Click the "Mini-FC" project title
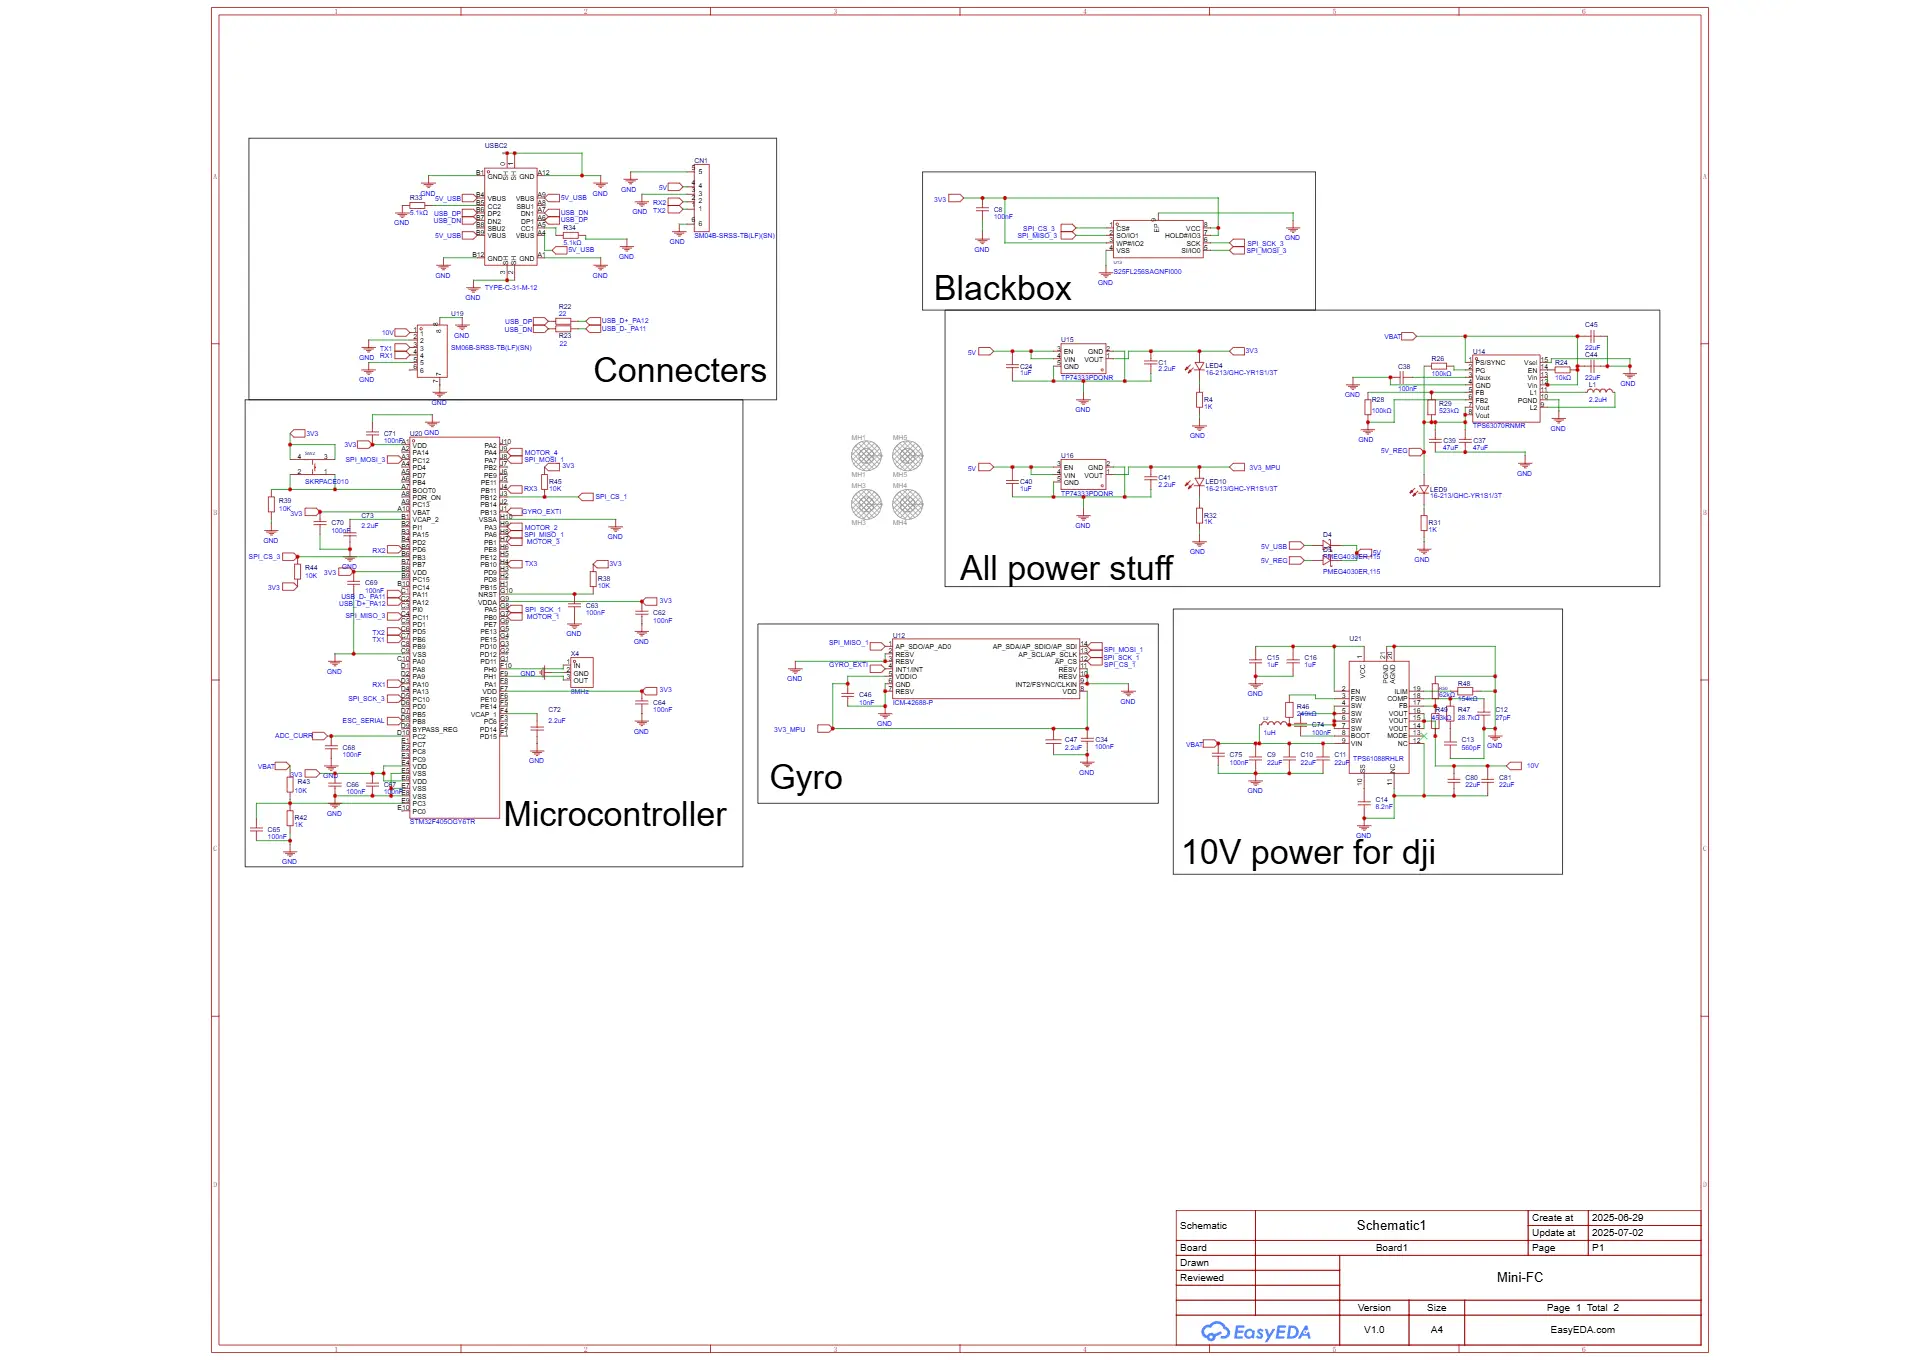The height and width of the screenshot is (1360, 1920). point(1520,1278)
